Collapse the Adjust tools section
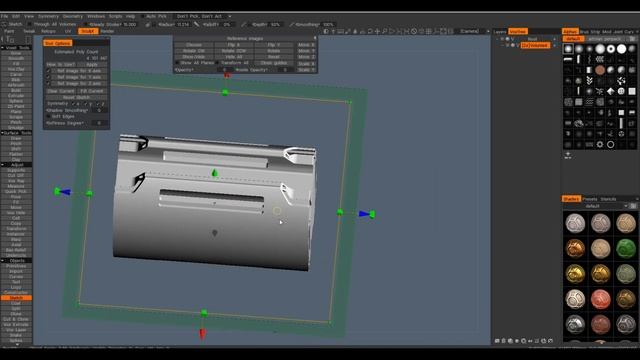The image size is (640, 360). pyautogui.click(x=3, y=164)
